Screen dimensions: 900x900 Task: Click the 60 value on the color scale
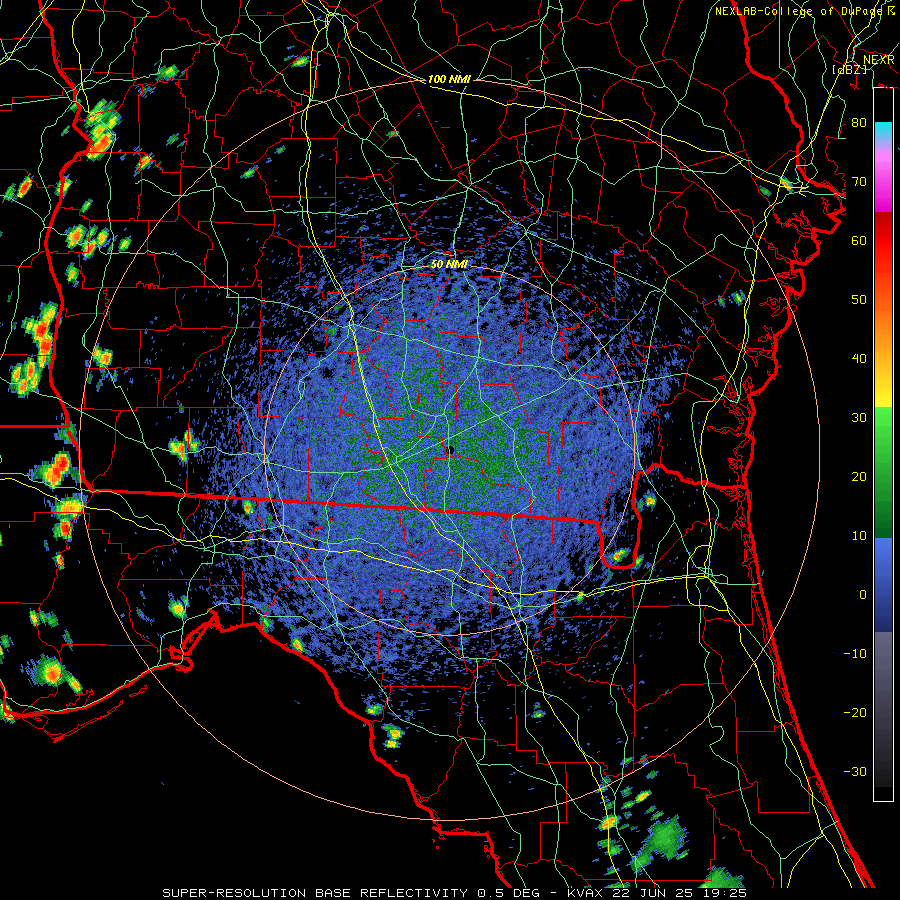point(859,240)
